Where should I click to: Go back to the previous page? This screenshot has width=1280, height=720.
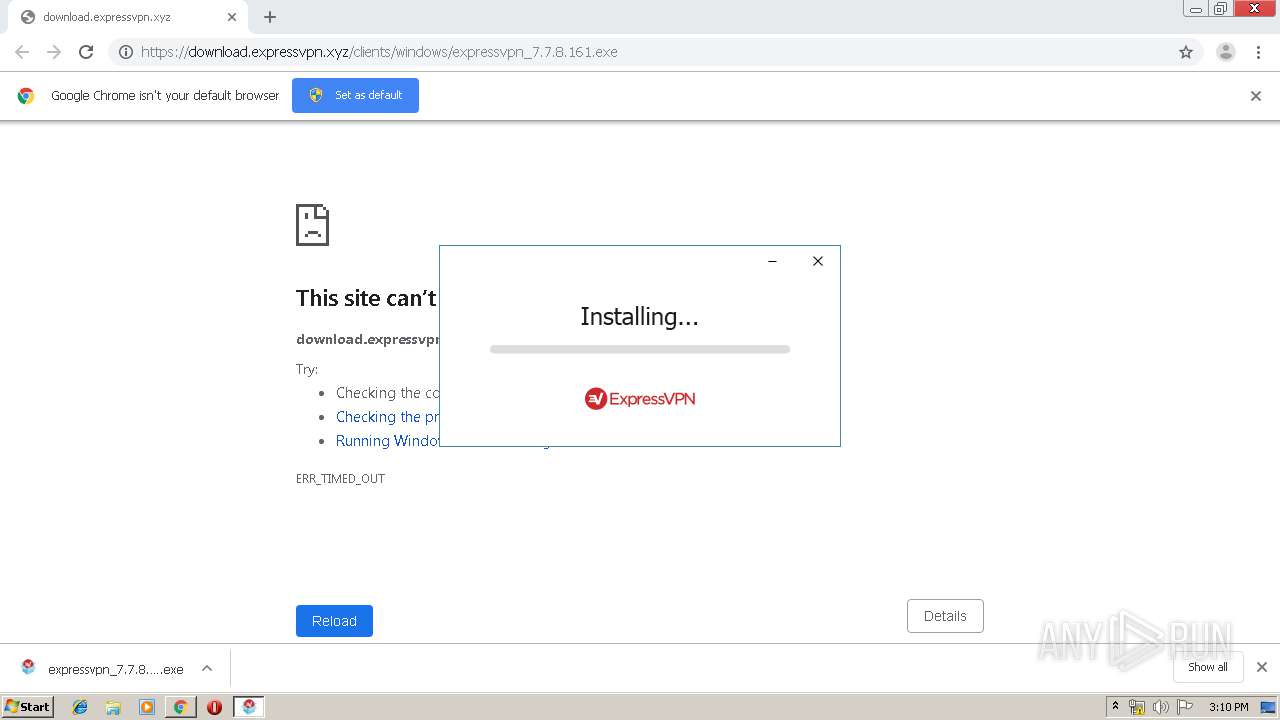(22, 52)
